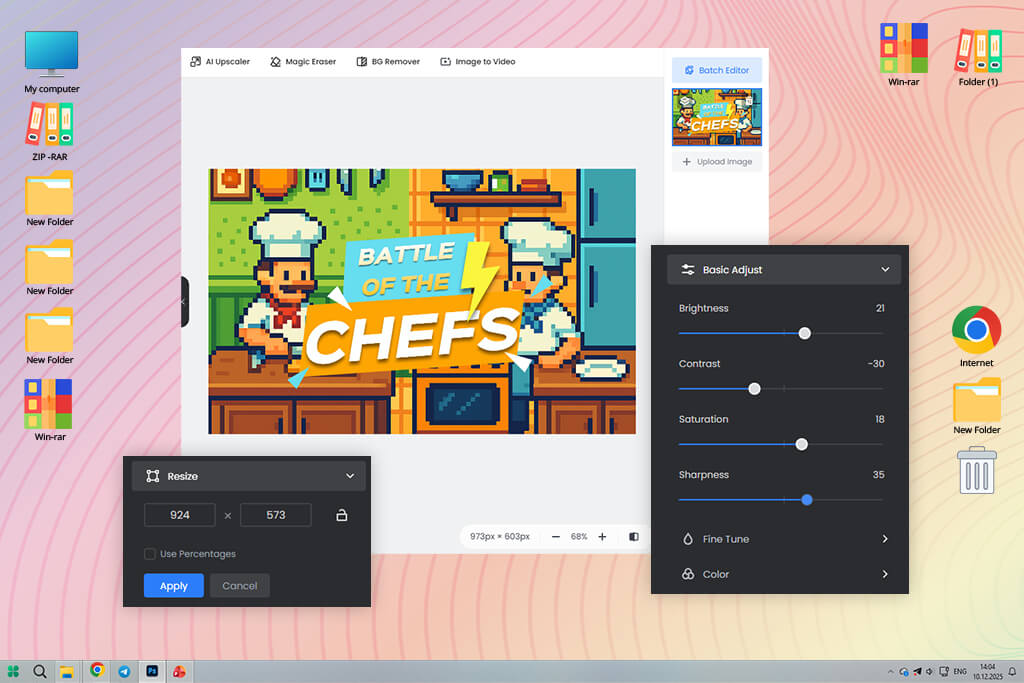Click the Magic Eraser icon
Screen dimensions: 1024x683
pos(275,61)
